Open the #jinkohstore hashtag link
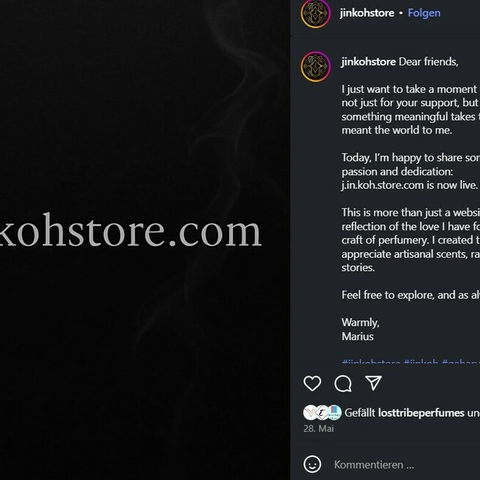Viewport: 480px width, 480px height. click(371, 363)
